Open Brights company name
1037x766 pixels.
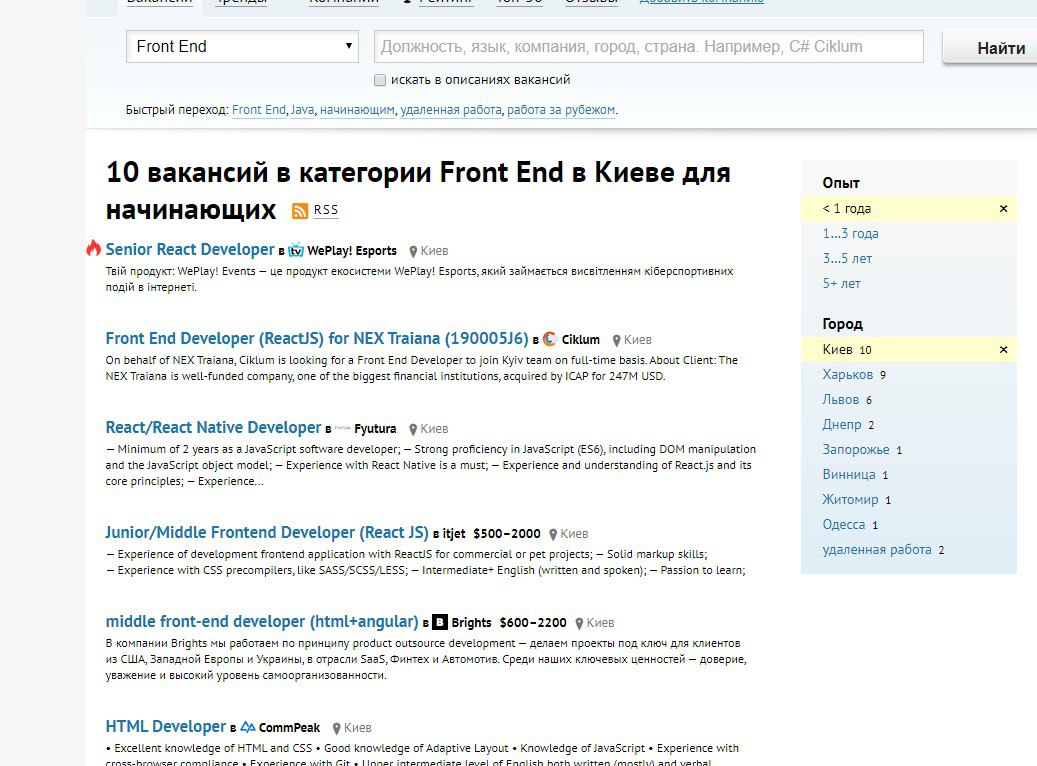coord(472,623)
